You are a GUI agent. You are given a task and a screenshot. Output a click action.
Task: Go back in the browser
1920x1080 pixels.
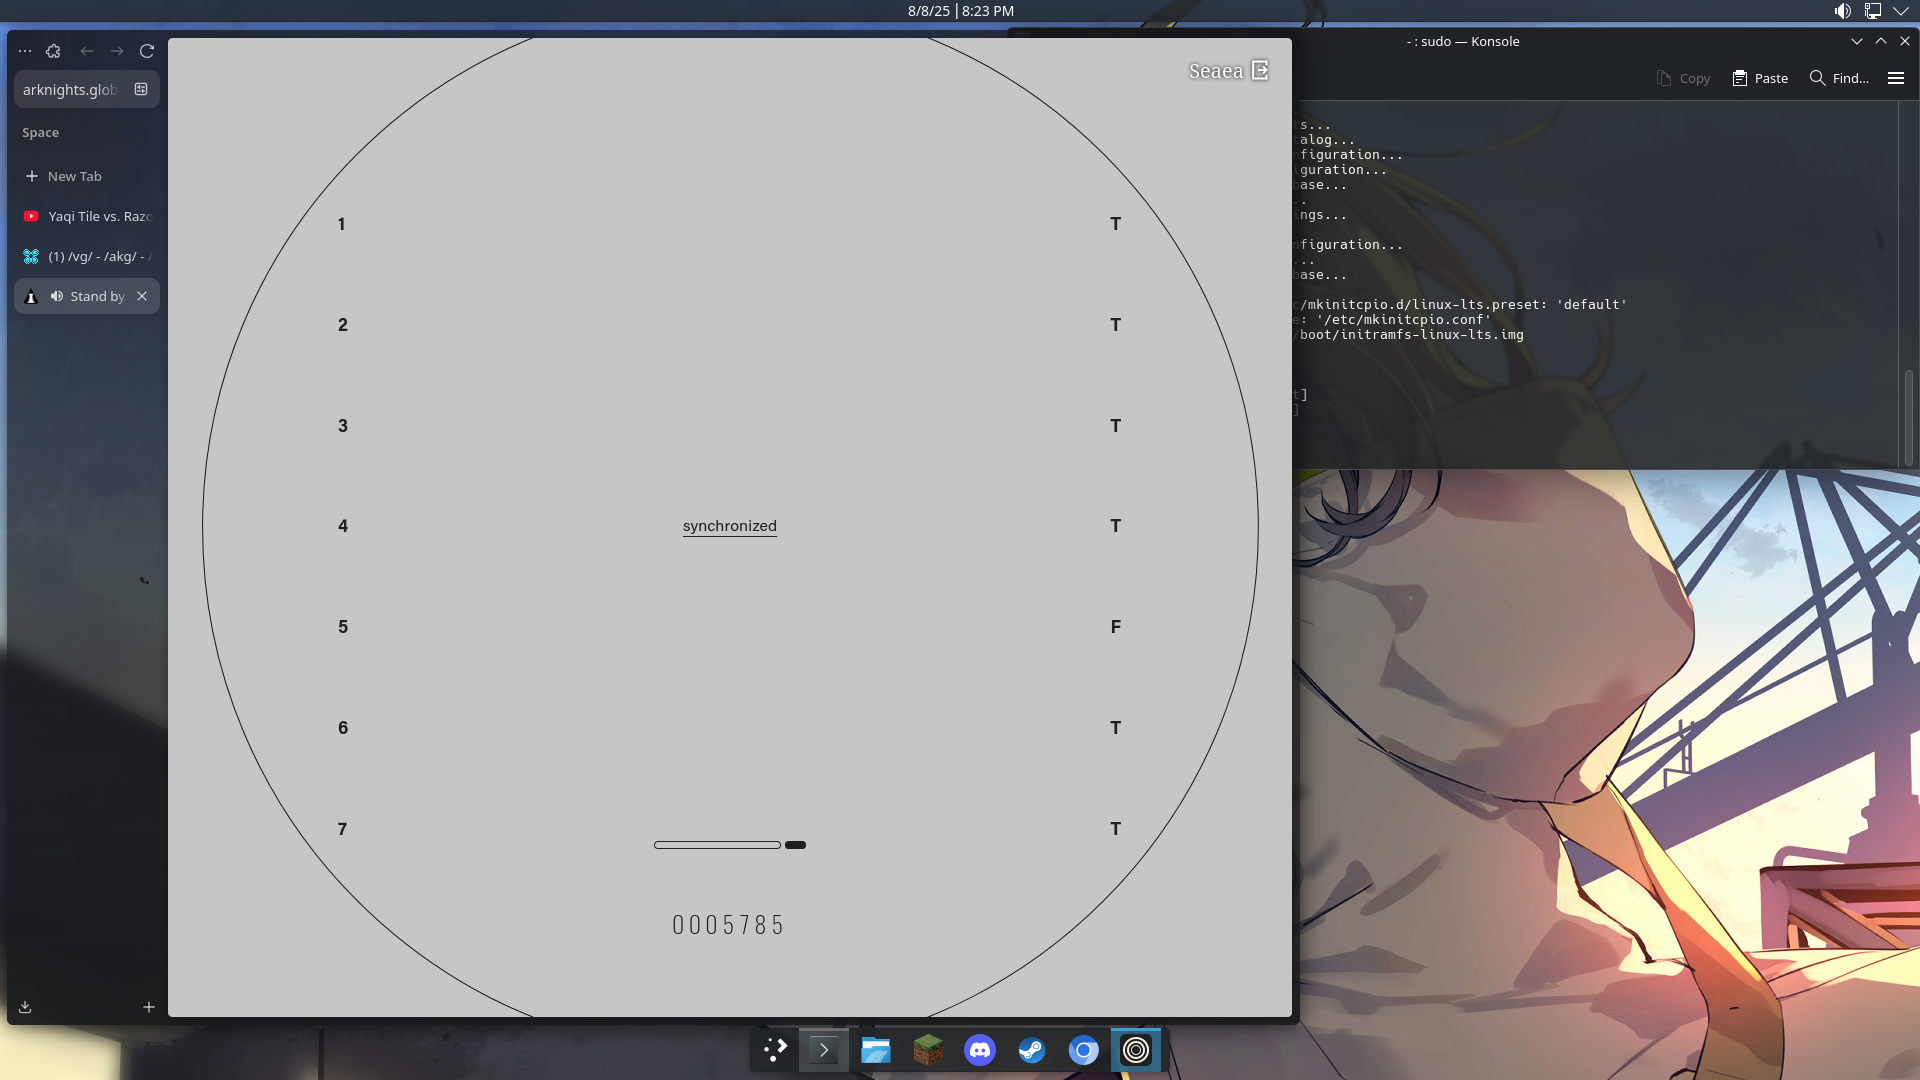click(87, 51)
